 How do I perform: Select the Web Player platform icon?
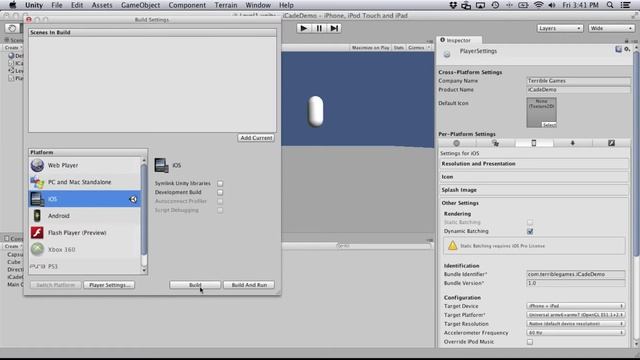coord(37,165)
